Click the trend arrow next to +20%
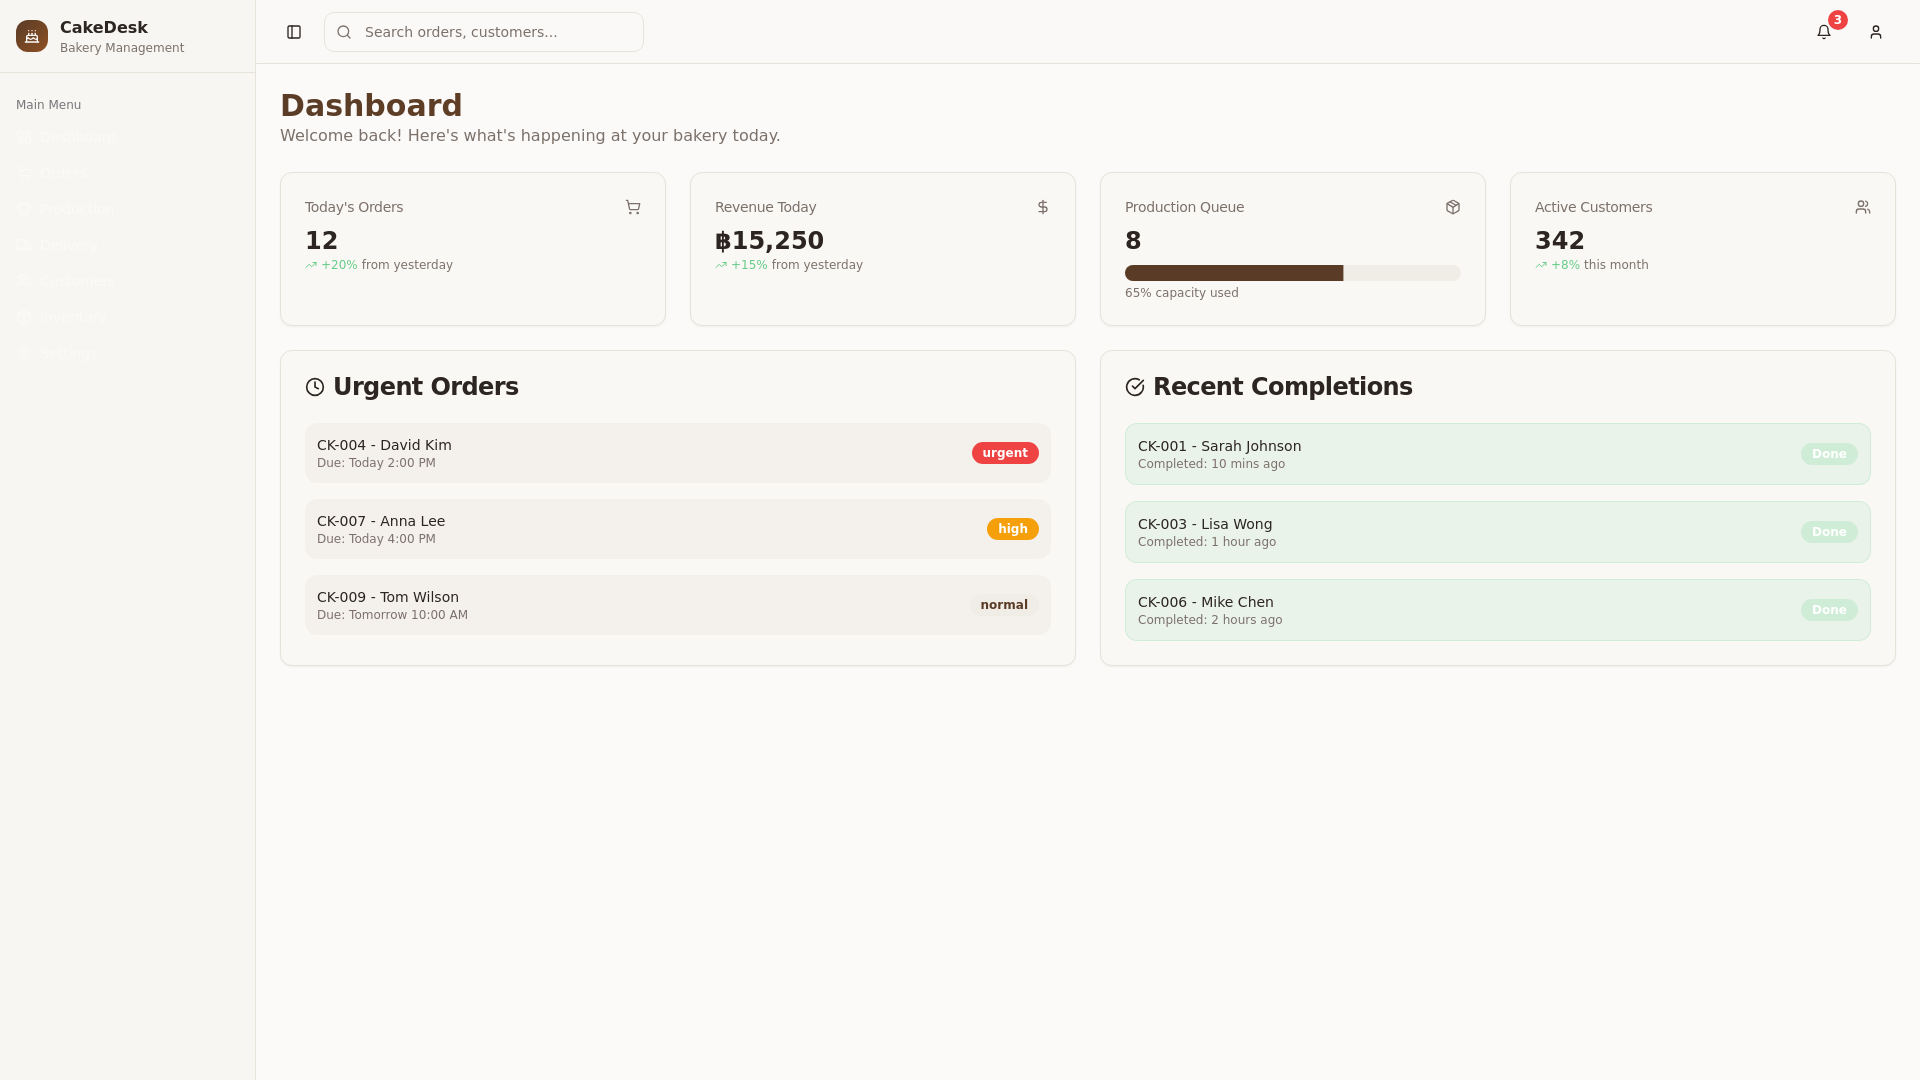This screenshot has height=1080, width=1920. 311,265
